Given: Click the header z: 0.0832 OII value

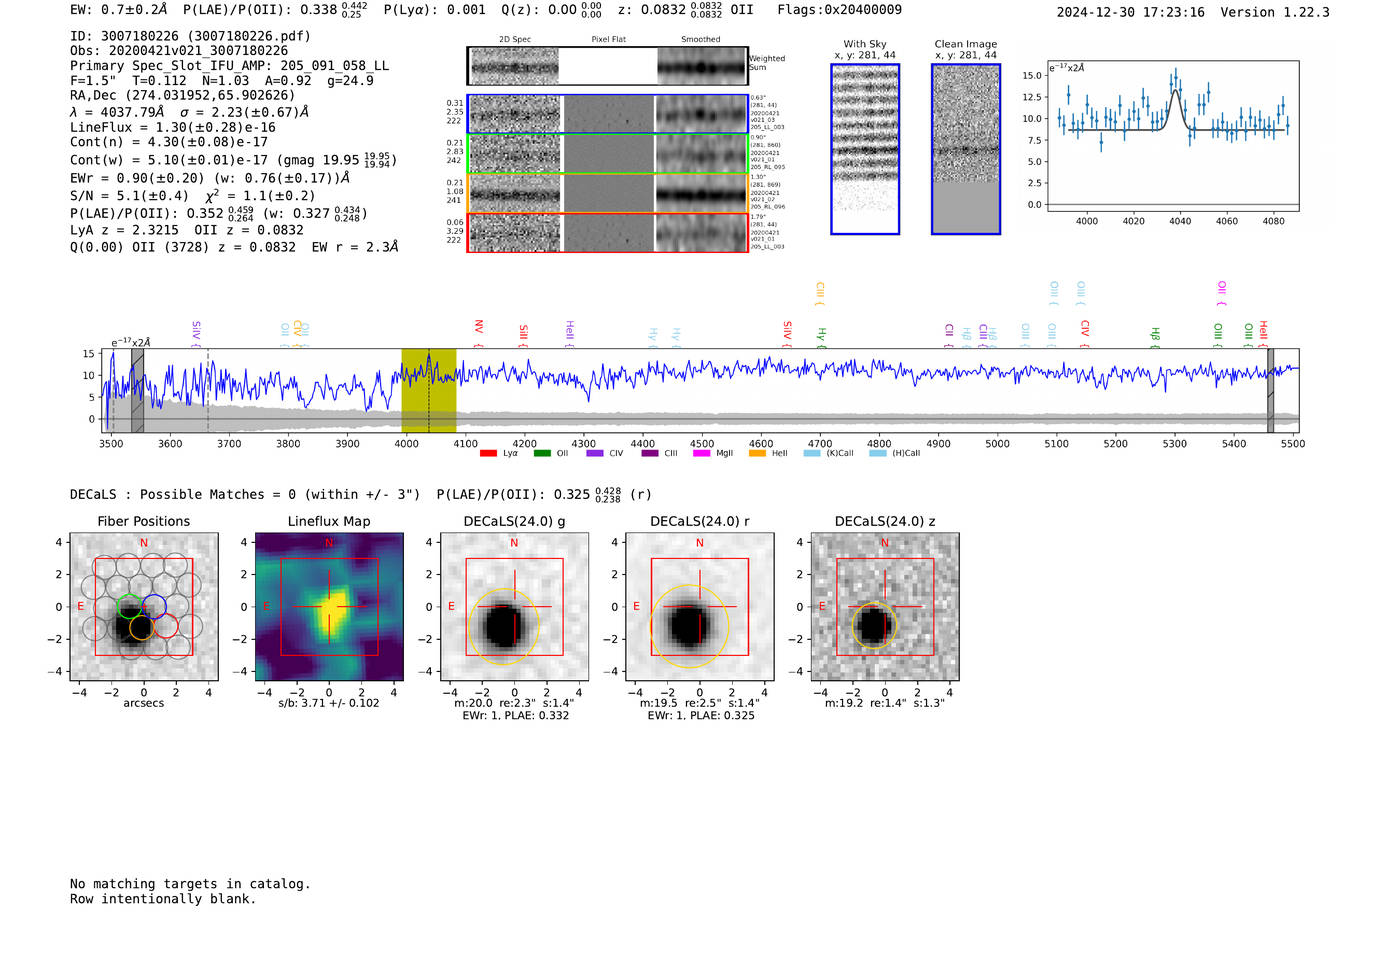Looking at the screenshot, I should [685, 10].
